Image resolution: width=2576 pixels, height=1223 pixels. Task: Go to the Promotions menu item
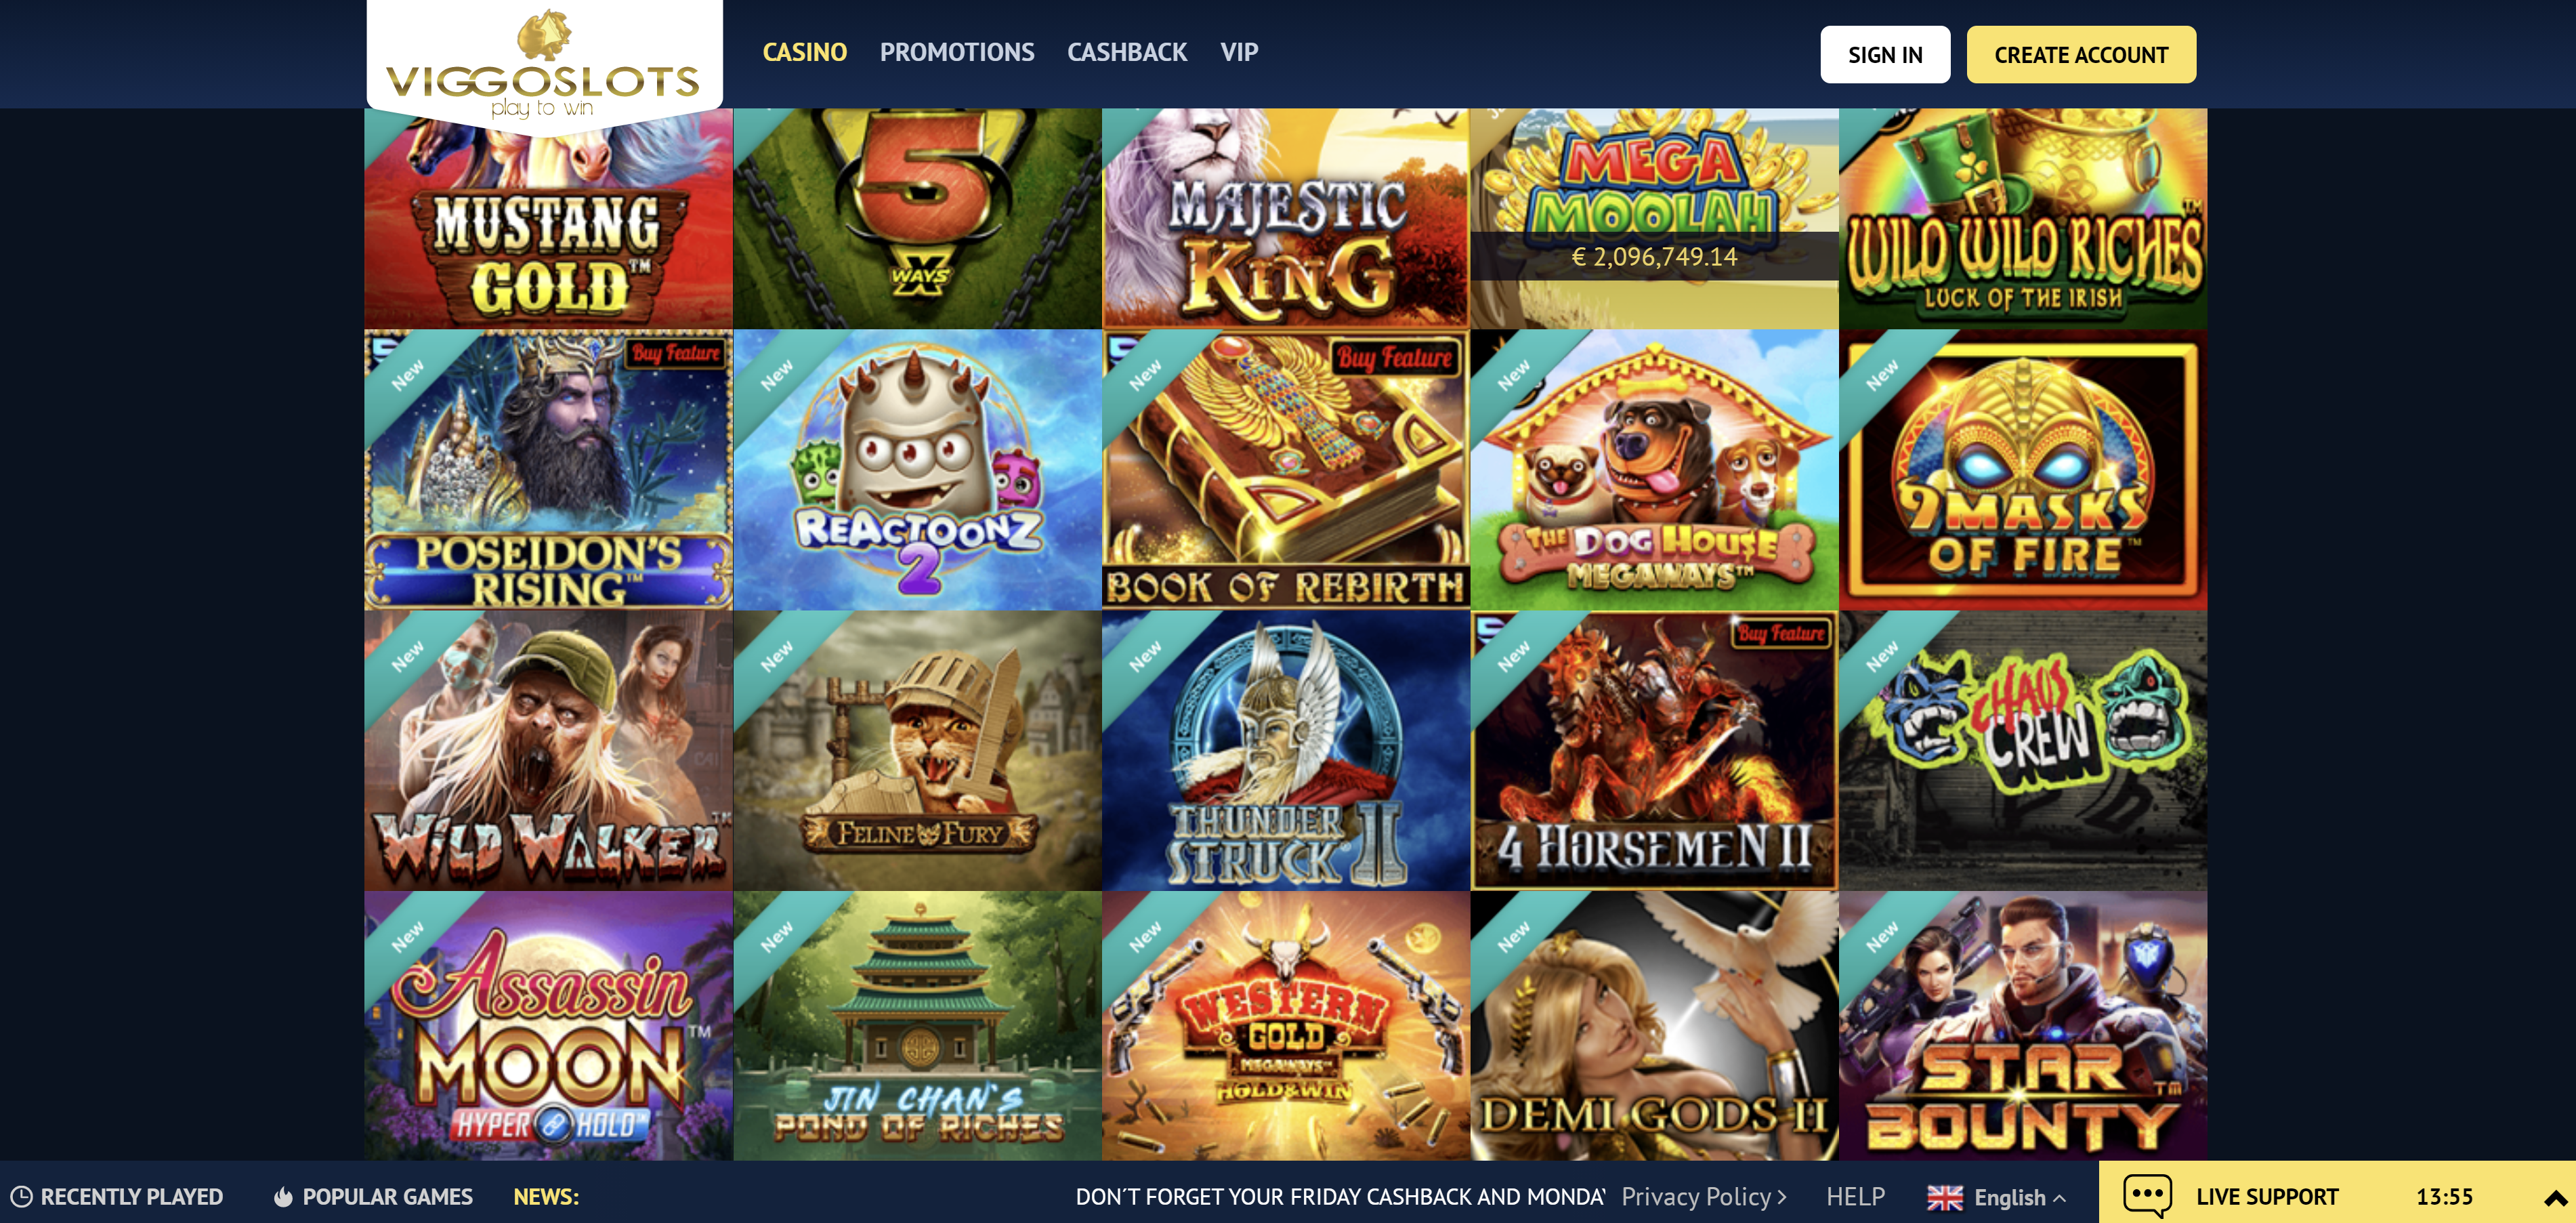click(956, 52)
